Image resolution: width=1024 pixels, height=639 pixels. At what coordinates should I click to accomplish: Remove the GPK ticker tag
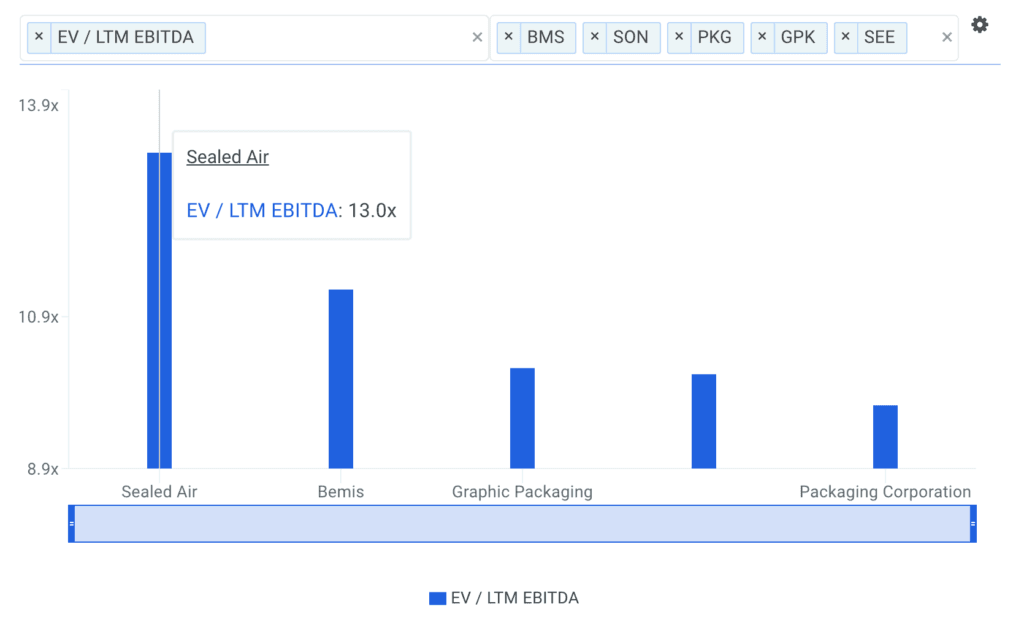pyautogui.click(x=762, y=38)
